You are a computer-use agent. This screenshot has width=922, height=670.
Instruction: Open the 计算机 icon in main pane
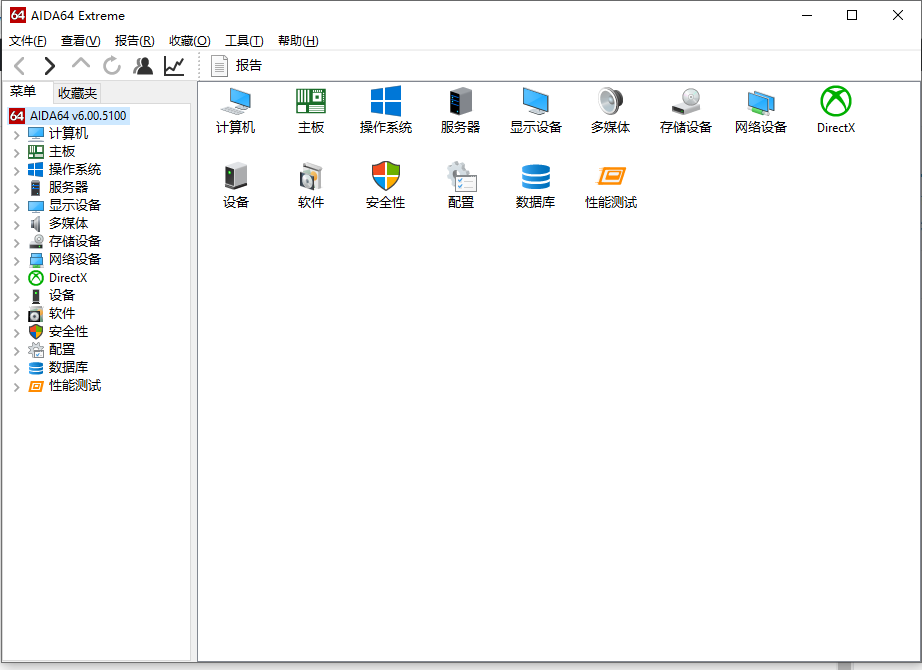tap(236, 110)
